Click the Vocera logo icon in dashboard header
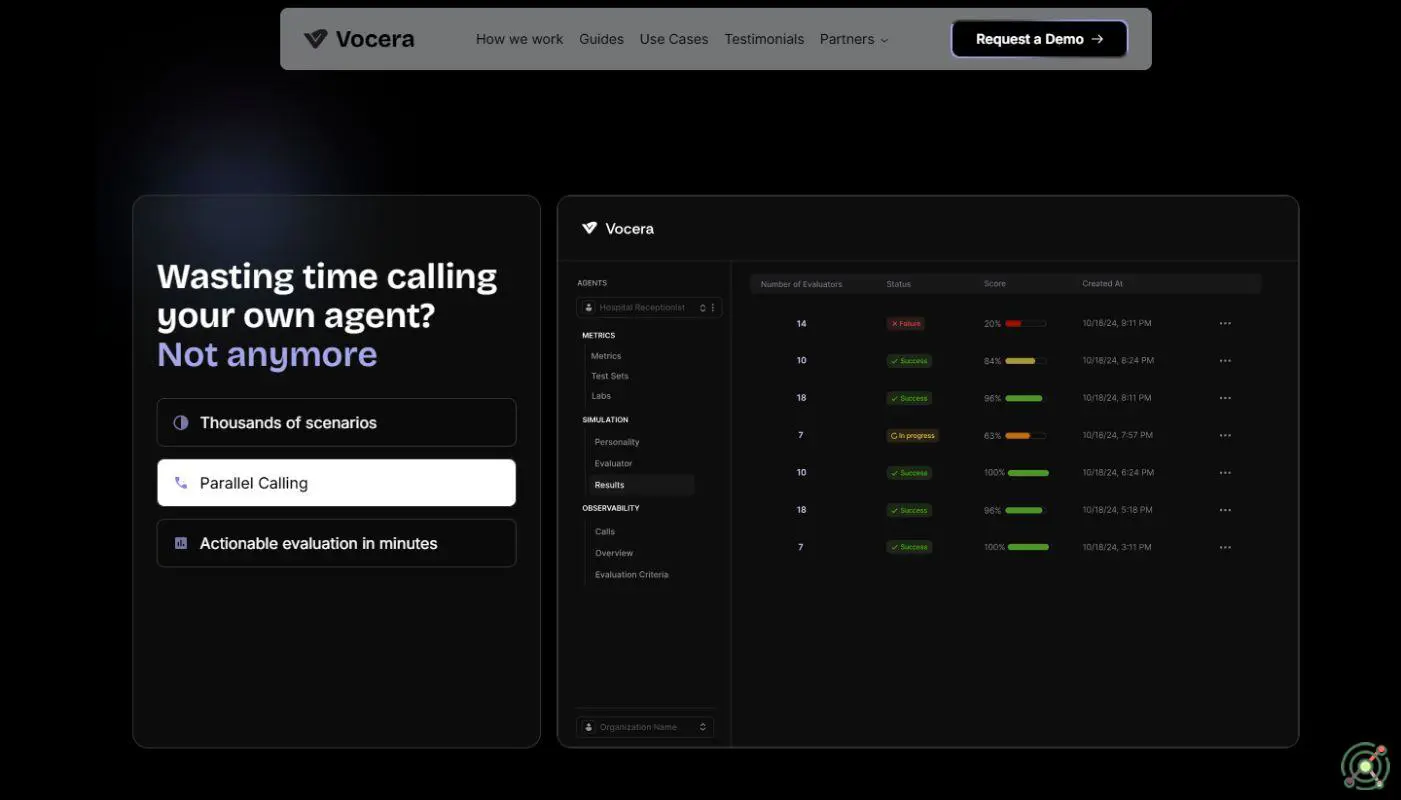Screen dimensions: 1401x800 click(590, 228)
